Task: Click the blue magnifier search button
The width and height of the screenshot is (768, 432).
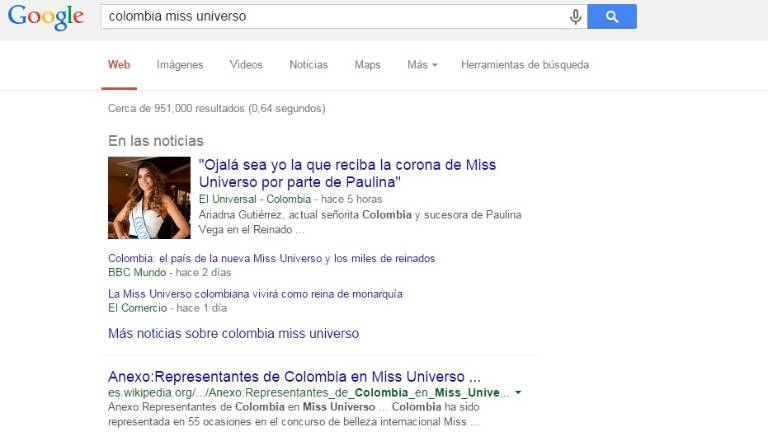Action: click(612, 17)
